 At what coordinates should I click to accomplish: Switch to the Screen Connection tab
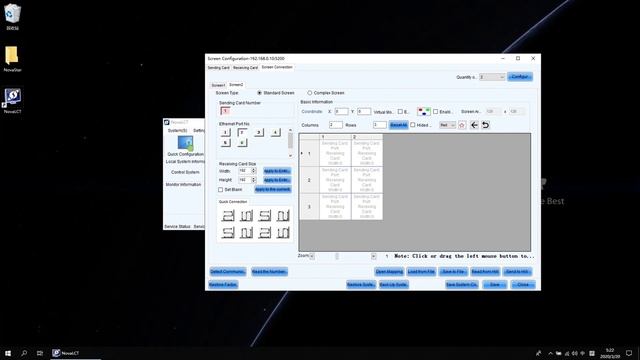coord(277,67)
